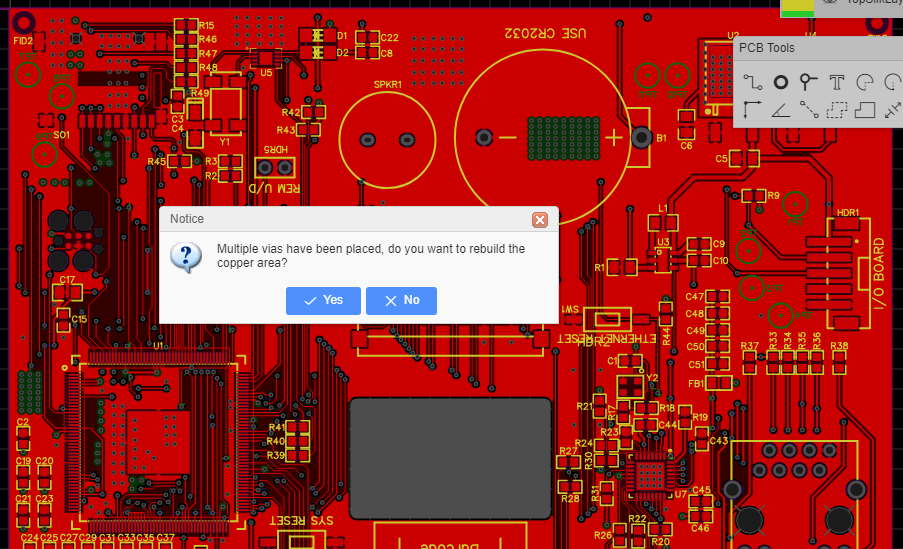Select the HDR1 header designator
The height and width of the screenshot is (549, 903).
pos(848,213)
